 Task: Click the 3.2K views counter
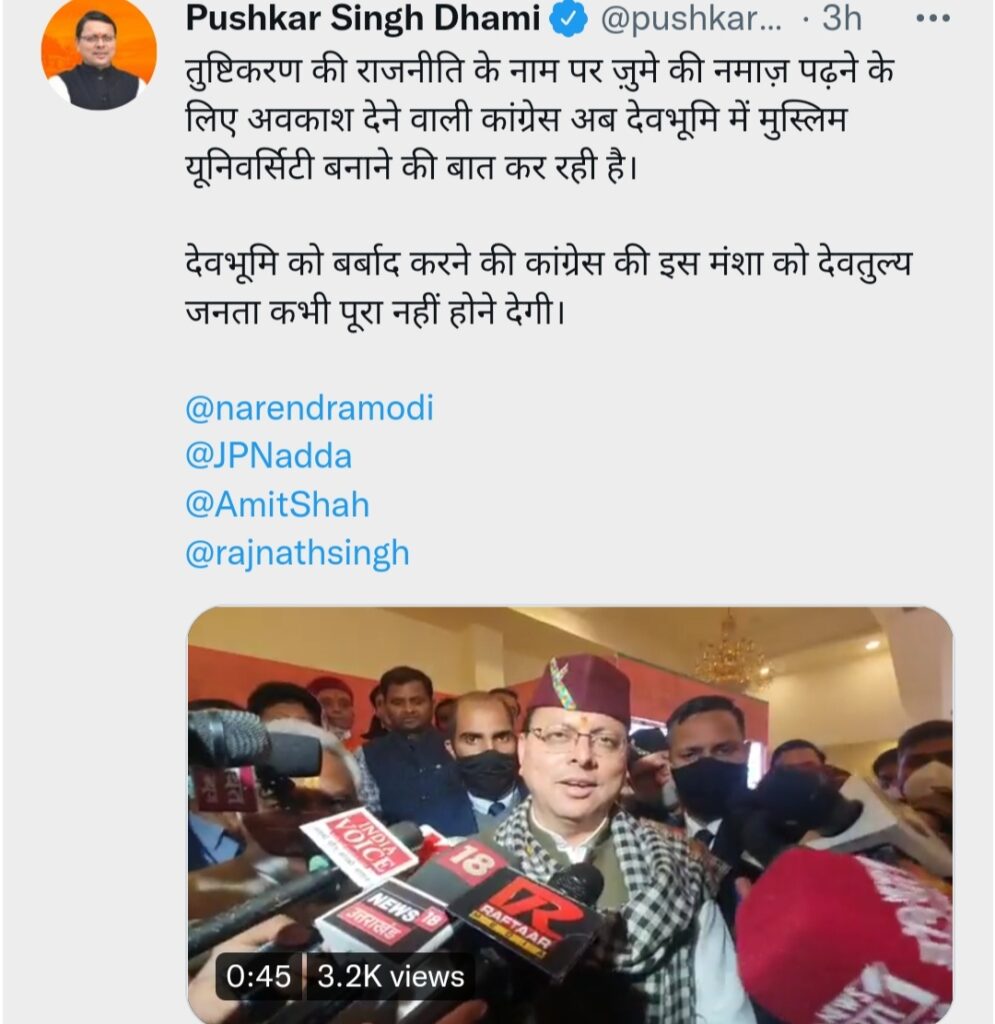tap(390, 977)
